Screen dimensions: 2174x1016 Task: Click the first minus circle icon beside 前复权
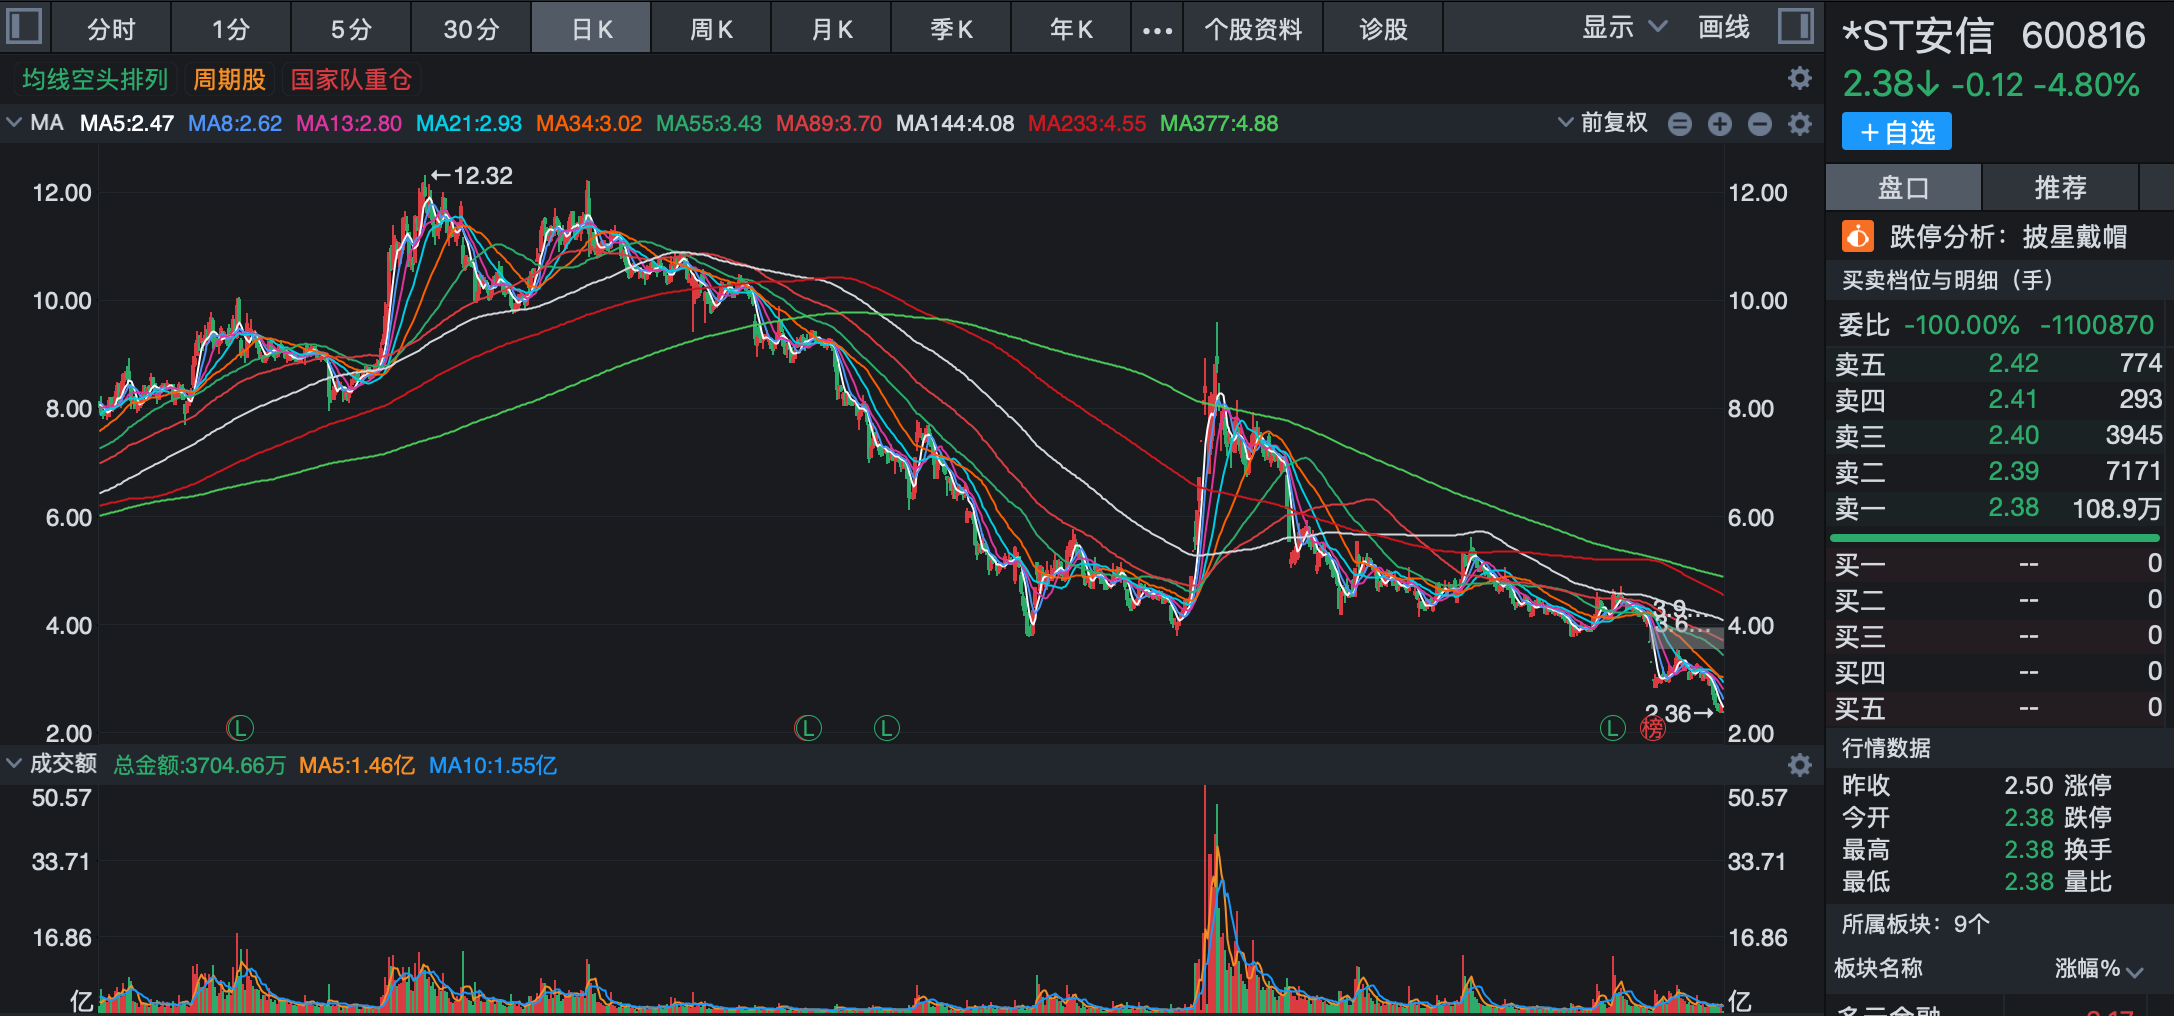click(x=1680, y=124)
